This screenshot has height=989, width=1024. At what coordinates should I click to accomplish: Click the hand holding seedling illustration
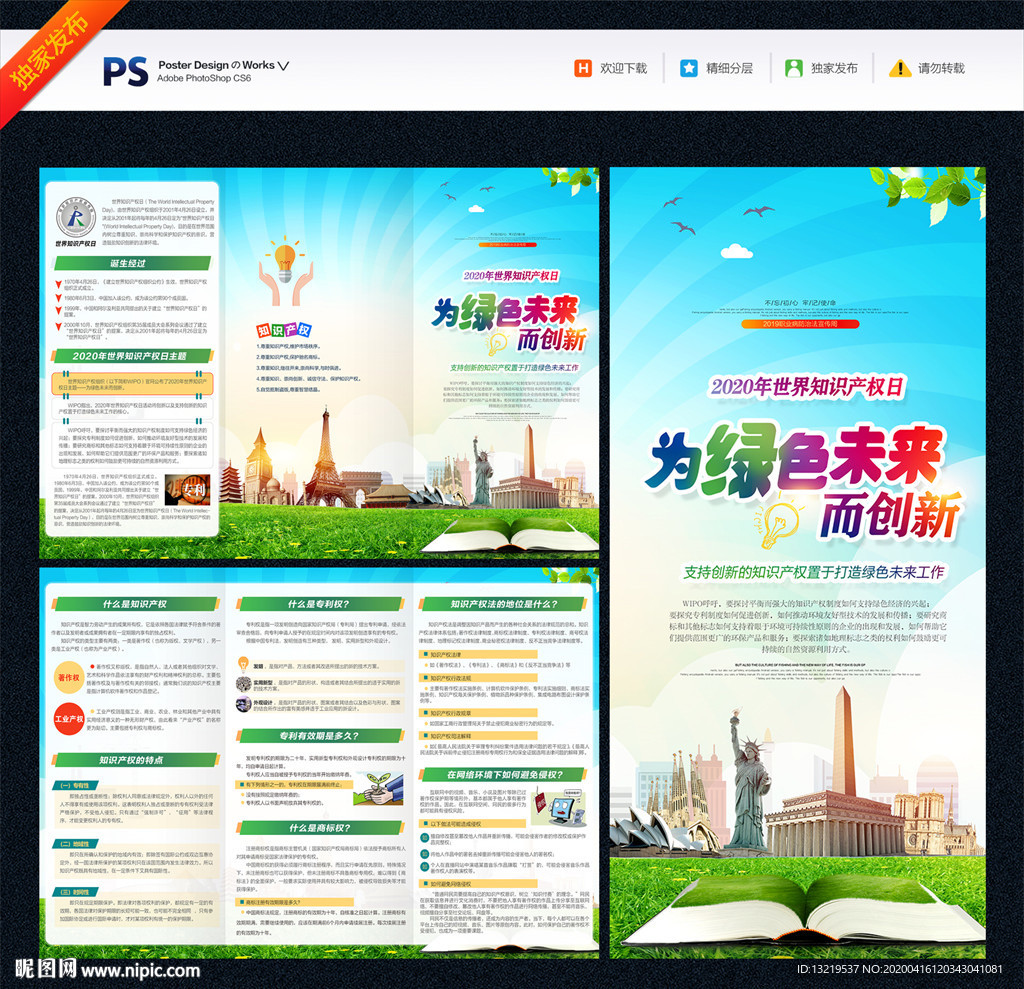point(378,789)
